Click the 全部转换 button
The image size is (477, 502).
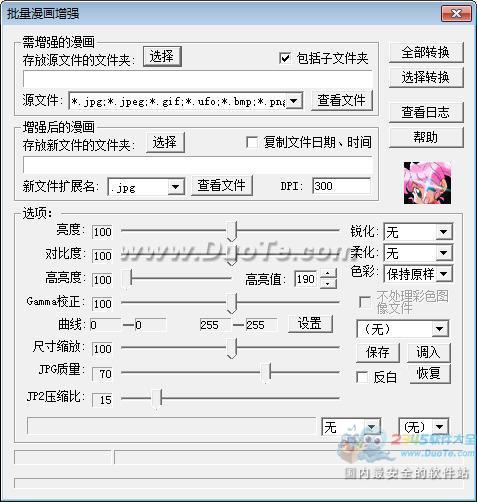click(x=426, y=52)
